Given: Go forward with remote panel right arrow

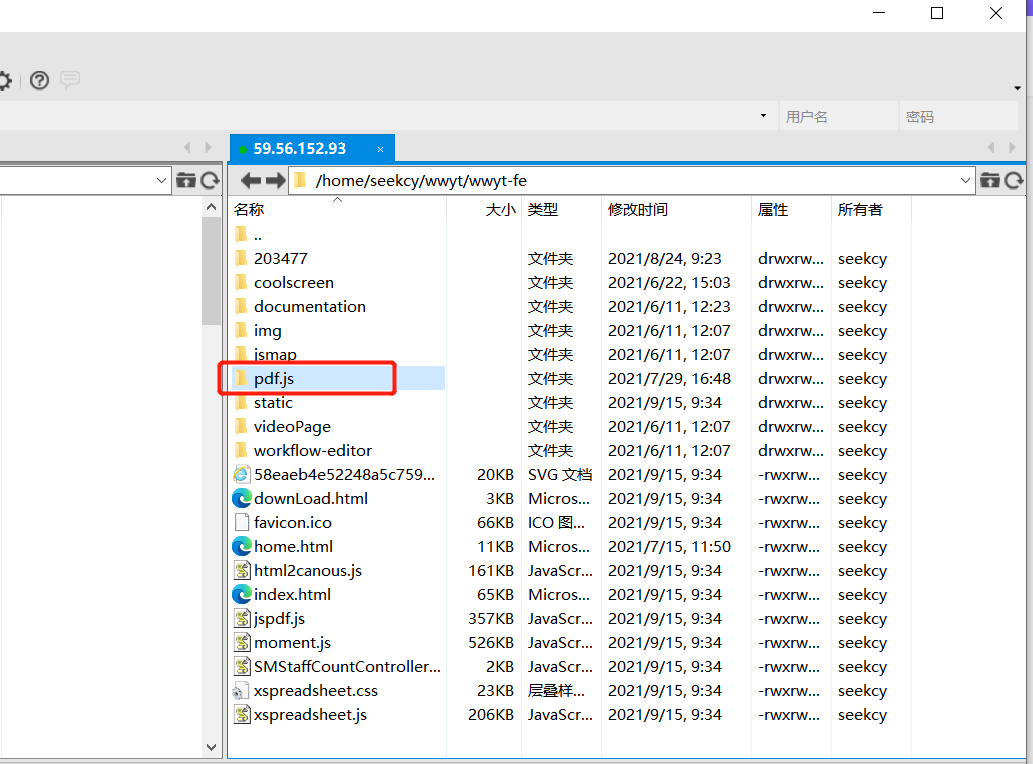Looking at the screenshot, I should 275,180.
